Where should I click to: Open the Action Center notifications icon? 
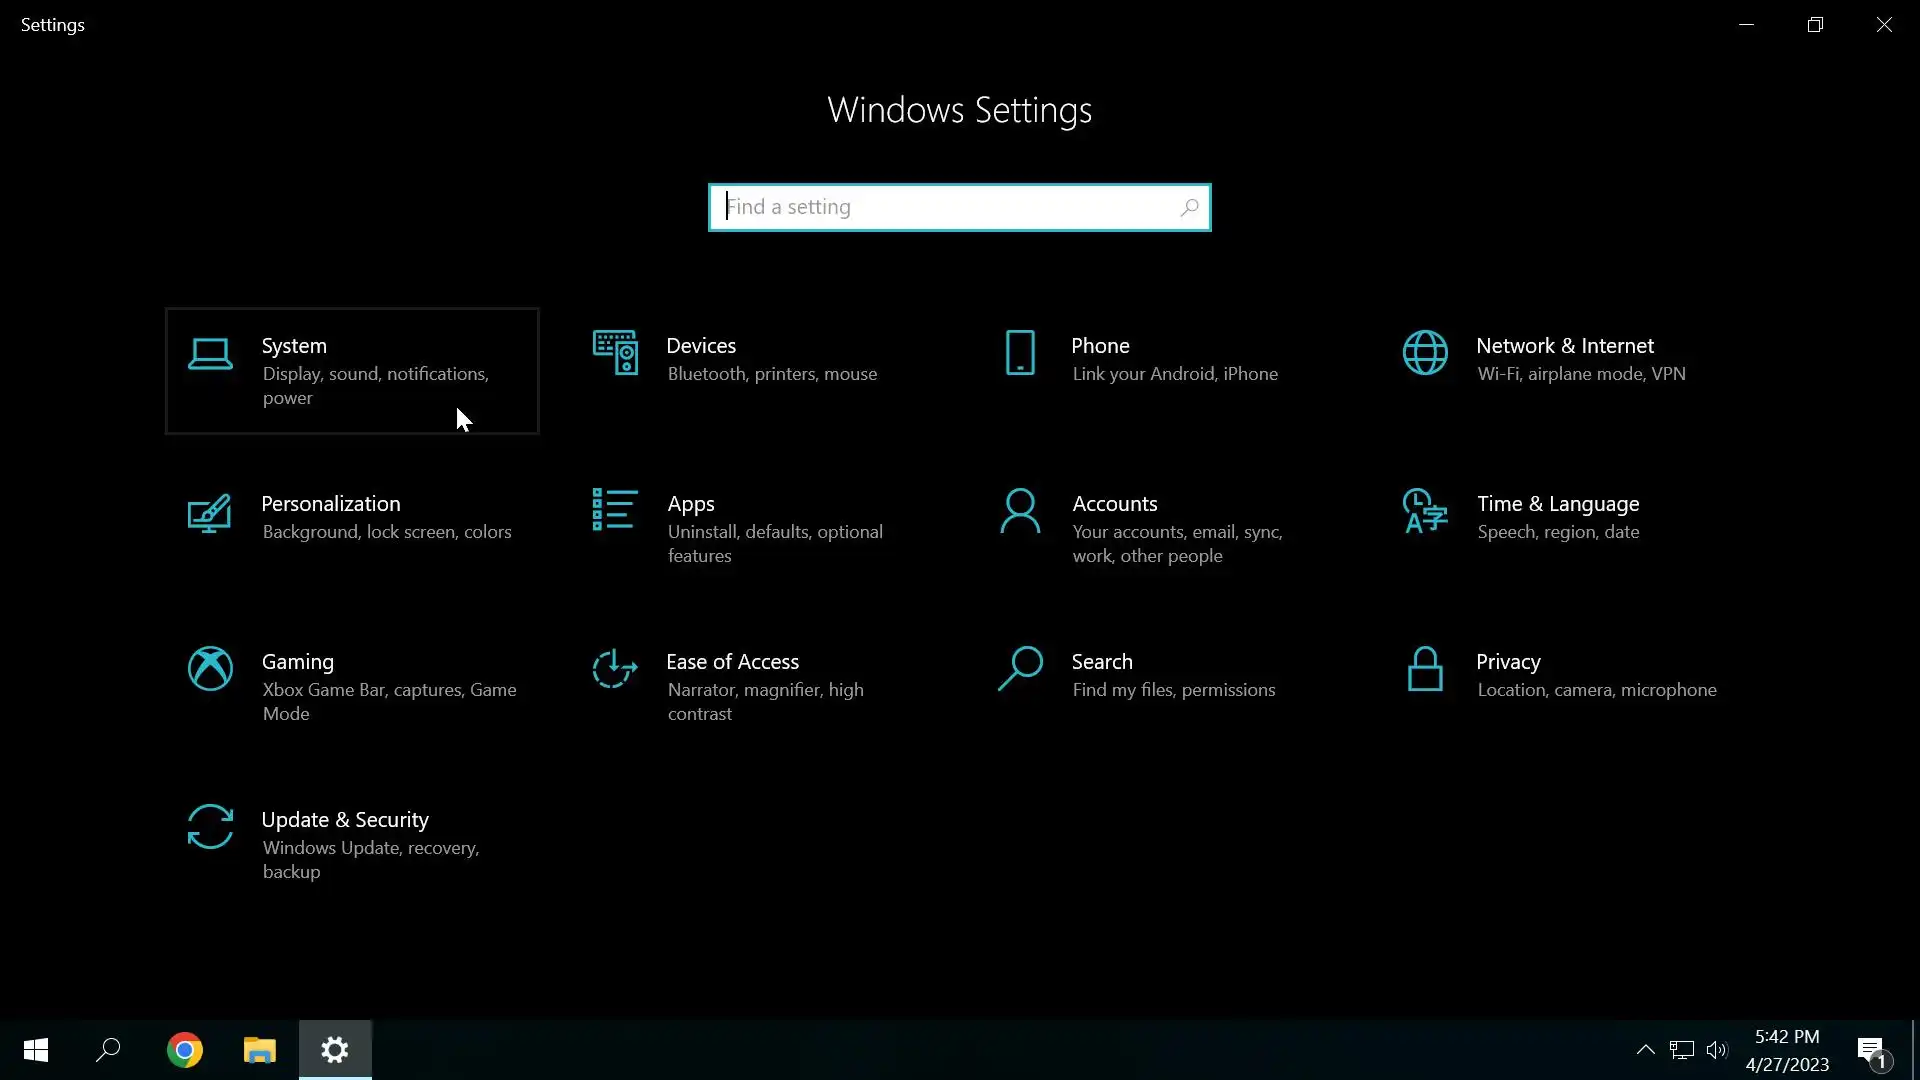tap(1871, 1050)
